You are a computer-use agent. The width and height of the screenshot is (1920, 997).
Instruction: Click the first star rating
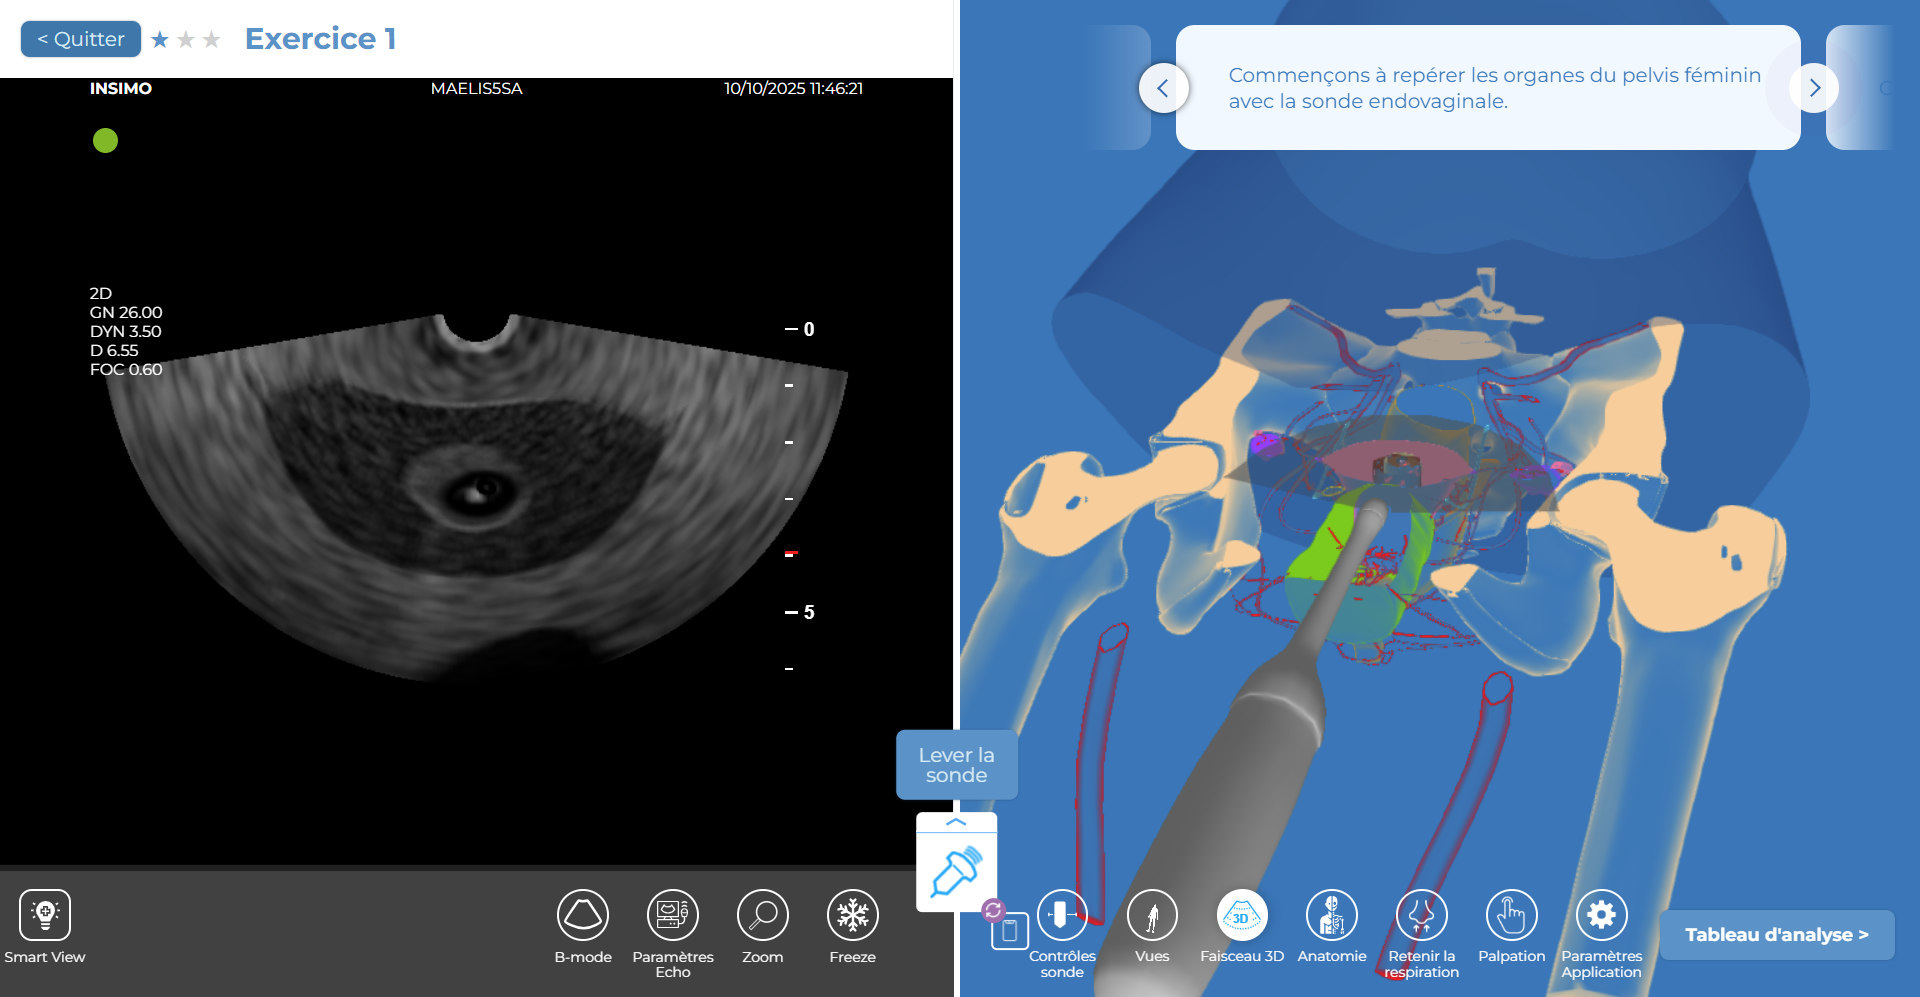pos(160,40)
